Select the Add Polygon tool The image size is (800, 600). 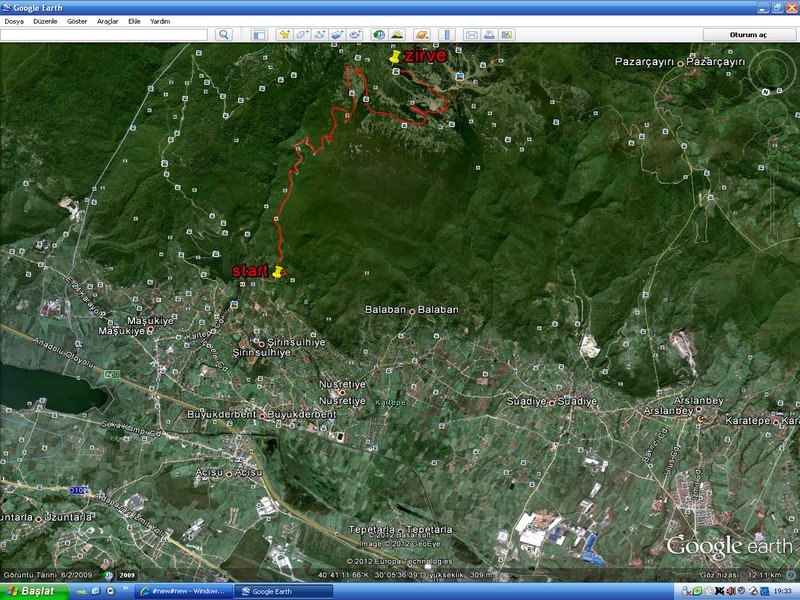[302, 34]
